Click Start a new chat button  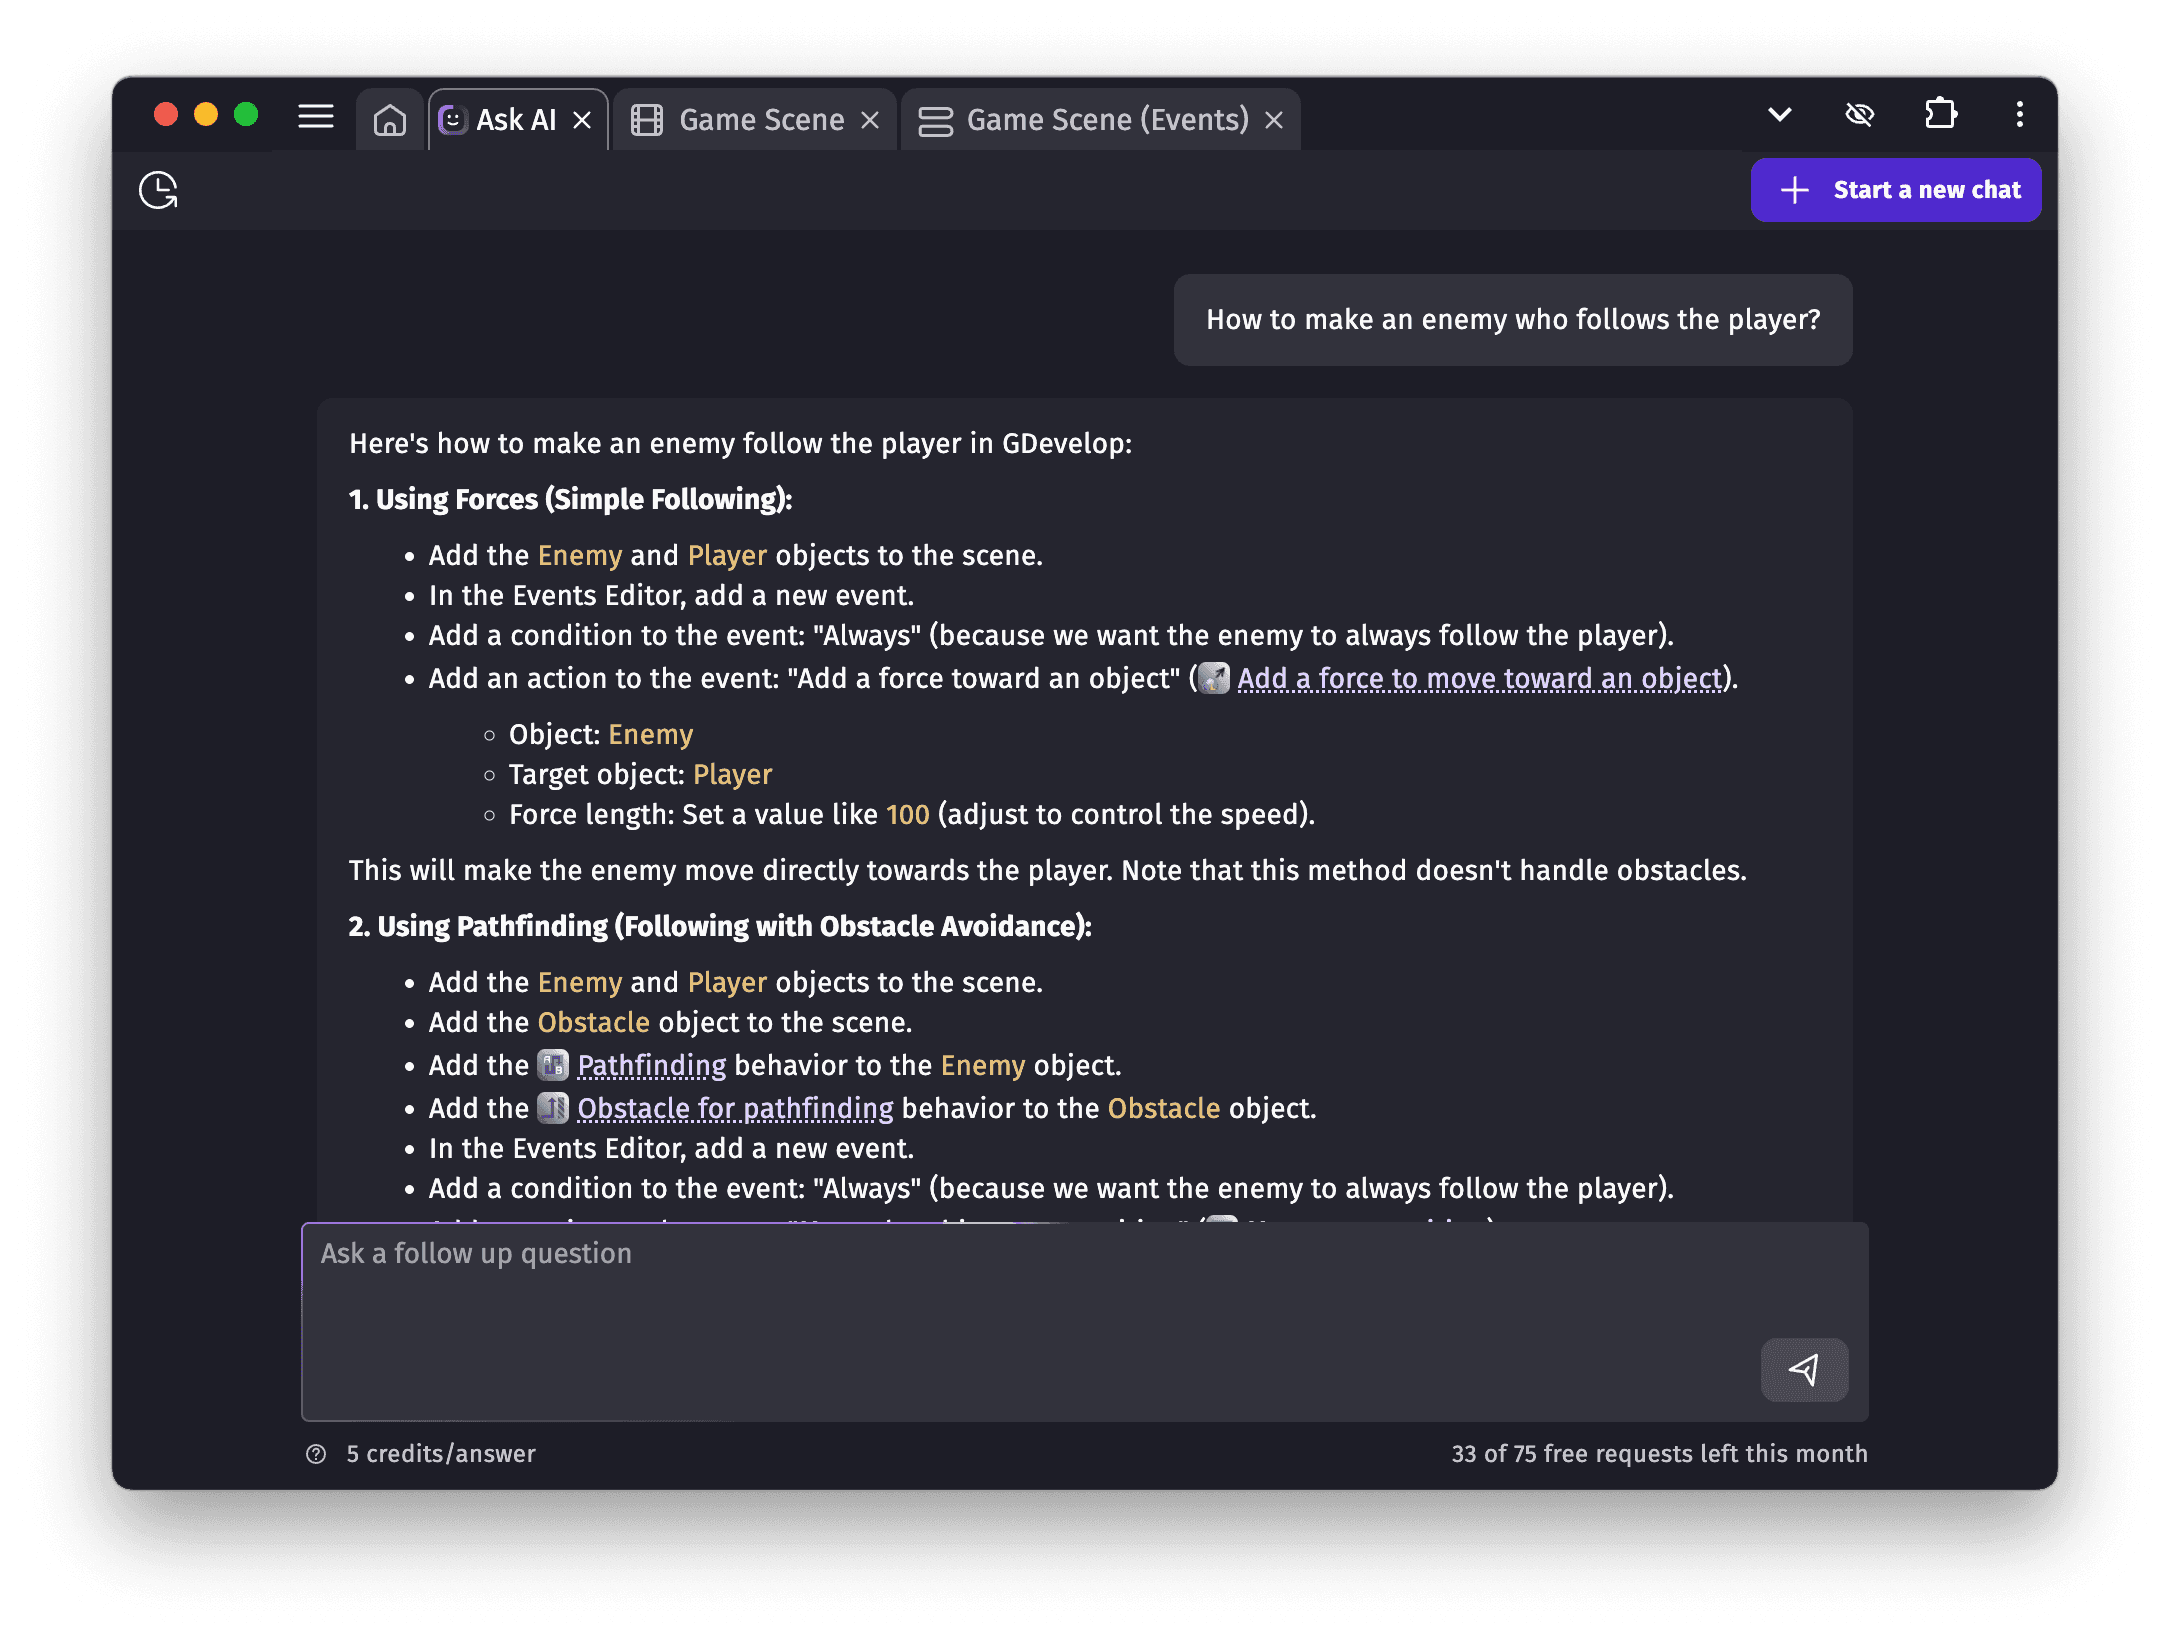pos(1895,190)
